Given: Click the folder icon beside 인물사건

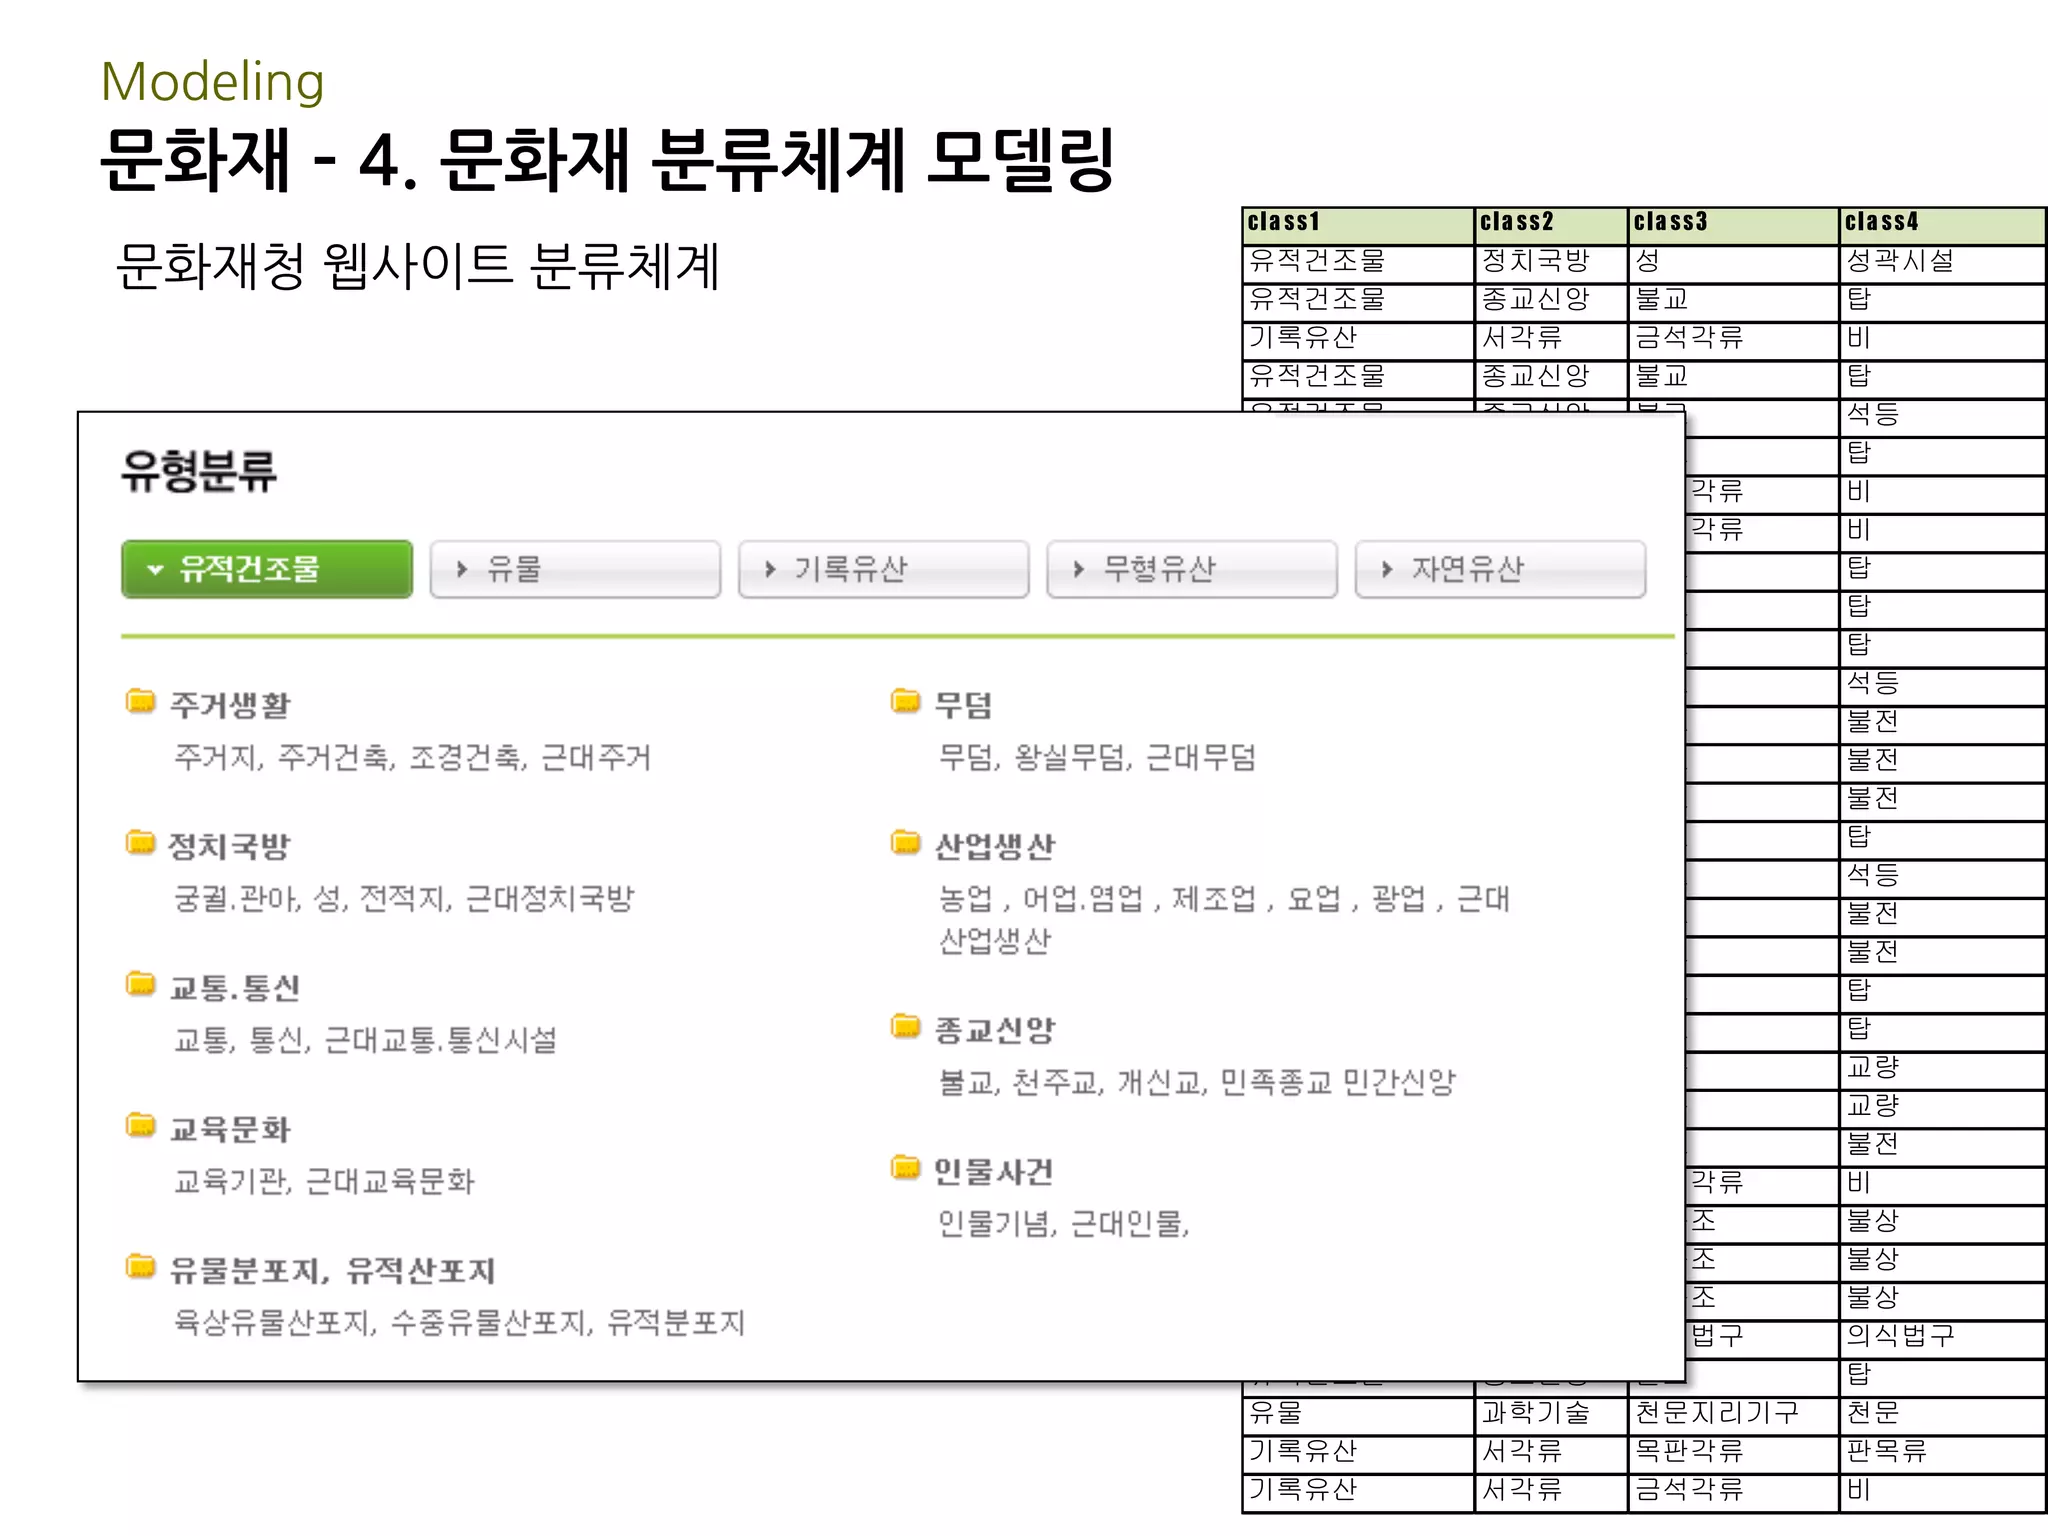Looking at the screenshot, I should click(906, 1167).
